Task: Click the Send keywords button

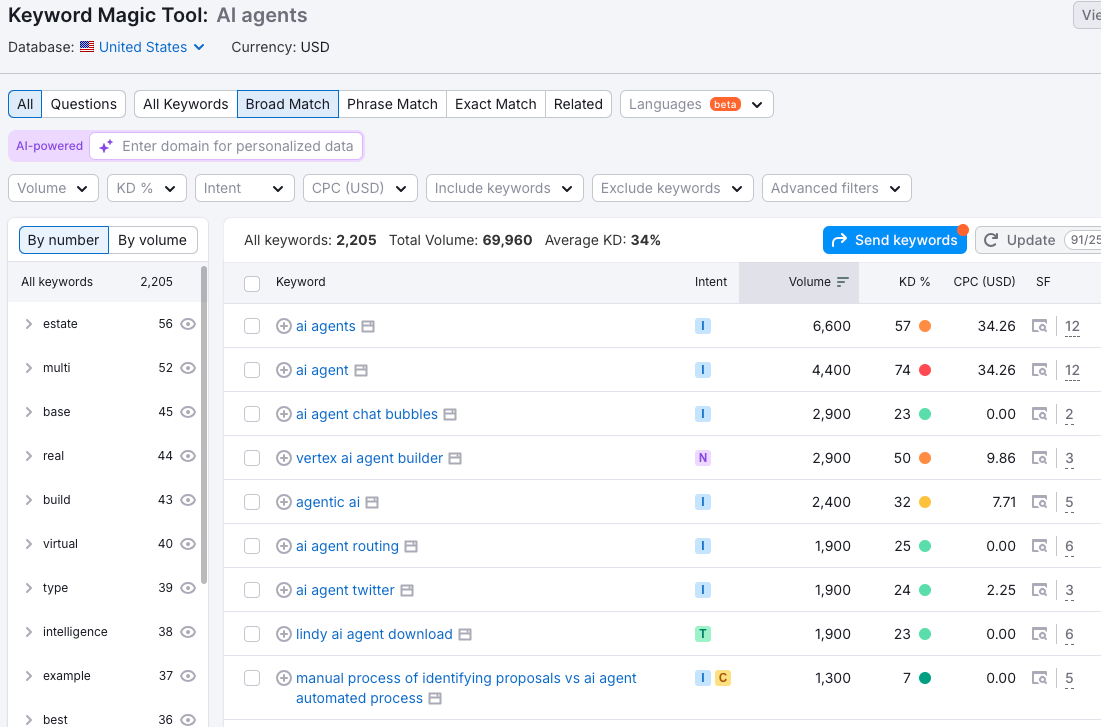Action: pyautogui.click(x=895, y=240)
